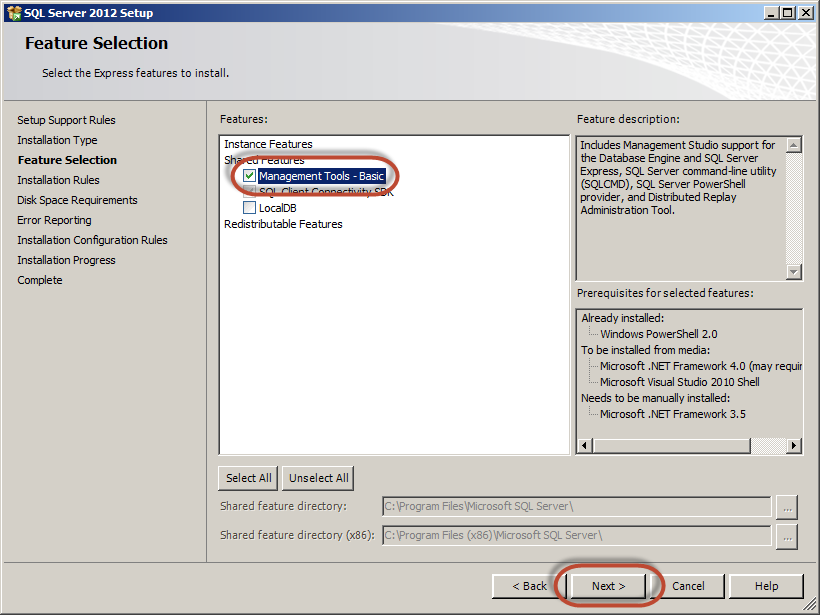The height and width of the screenshot is (615, 820).
Task: Check the Management Tools - Basic checkbox
Action: [x=249, y=176]
